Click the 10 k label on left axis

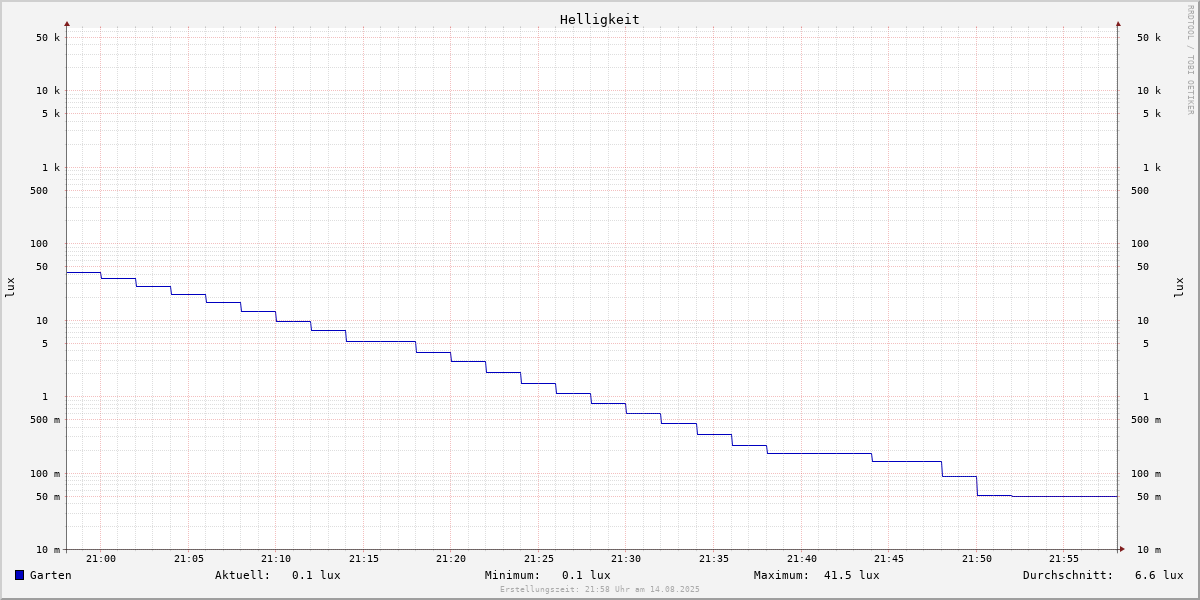[48, 91]
